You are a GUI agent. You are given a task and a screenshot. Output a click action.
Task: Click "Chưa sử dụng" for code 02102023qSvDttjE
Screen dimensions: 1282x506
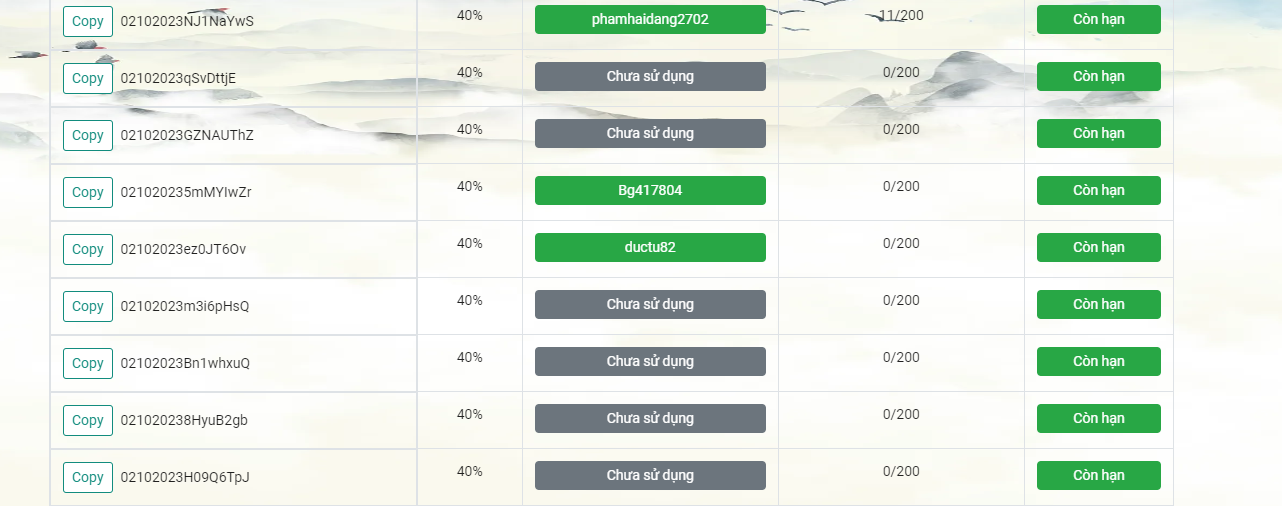[650, 76]
